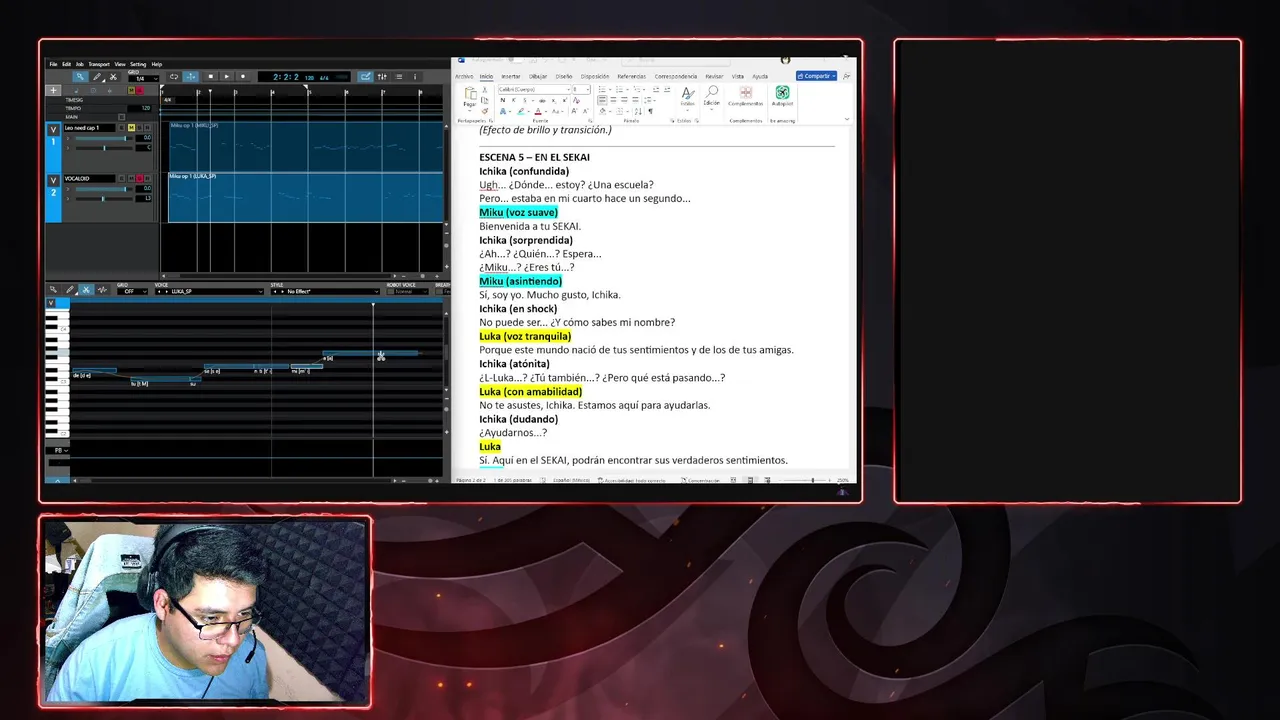
Task: Switch to Insertar tab in Word
Action: [x=510, y=76]
